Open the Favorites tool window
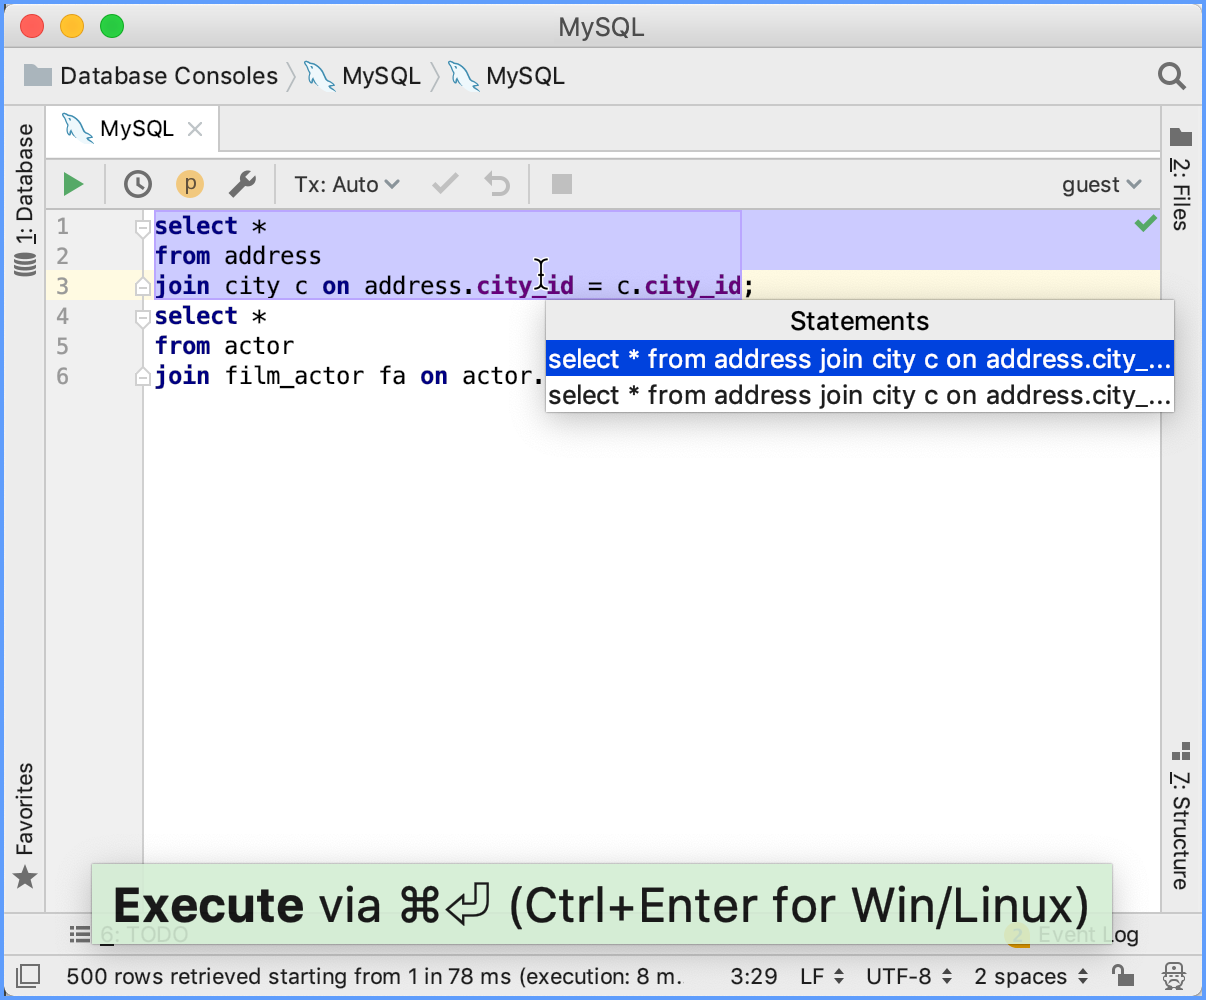 tap(25, 826)
